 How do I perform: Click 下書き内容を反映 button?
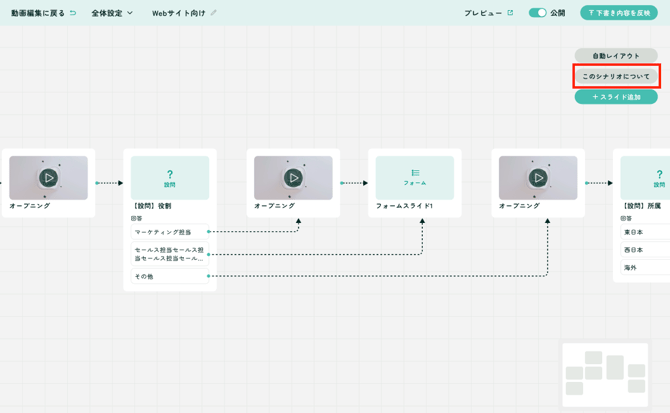[618, 13]
